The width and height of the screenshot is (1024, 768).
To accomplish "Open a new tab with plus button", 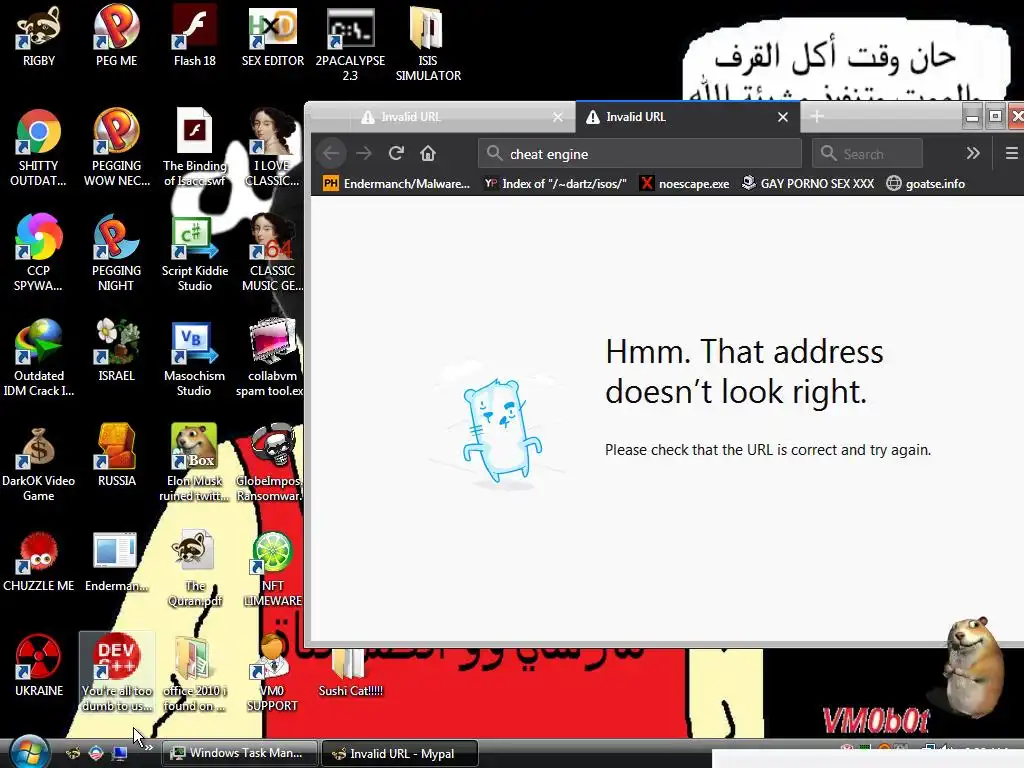I will click(x=817, y=116).
